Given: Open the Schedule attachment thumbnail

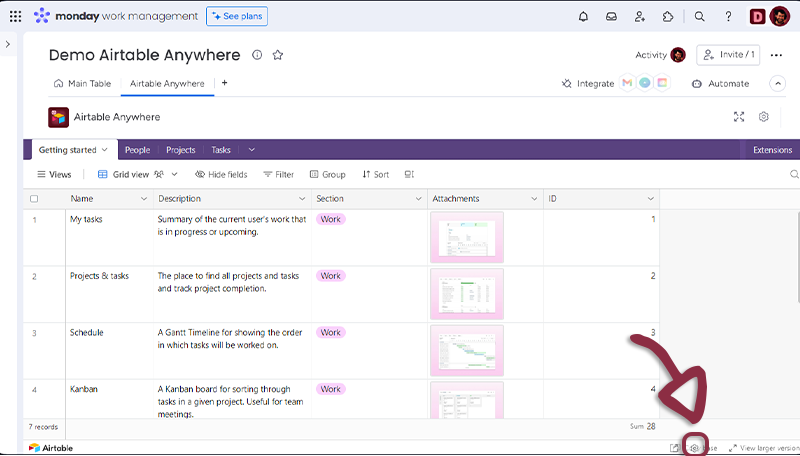Looking at the screenshot, I should point(467,350).
